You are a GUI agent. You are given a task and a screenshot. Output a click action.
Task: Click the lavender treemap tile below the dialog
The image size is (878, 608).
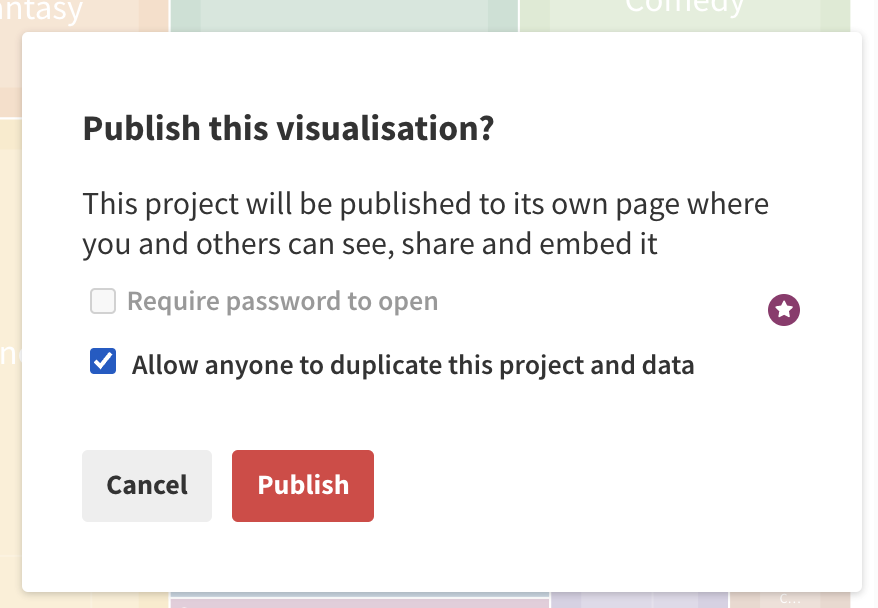click(639, 600)
